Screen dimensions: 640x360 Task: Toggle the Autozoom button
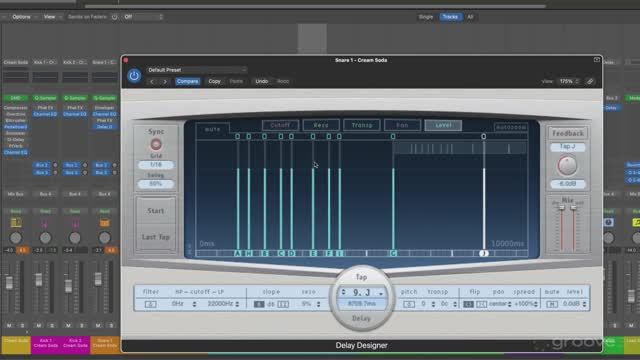(x=511, y=127)
